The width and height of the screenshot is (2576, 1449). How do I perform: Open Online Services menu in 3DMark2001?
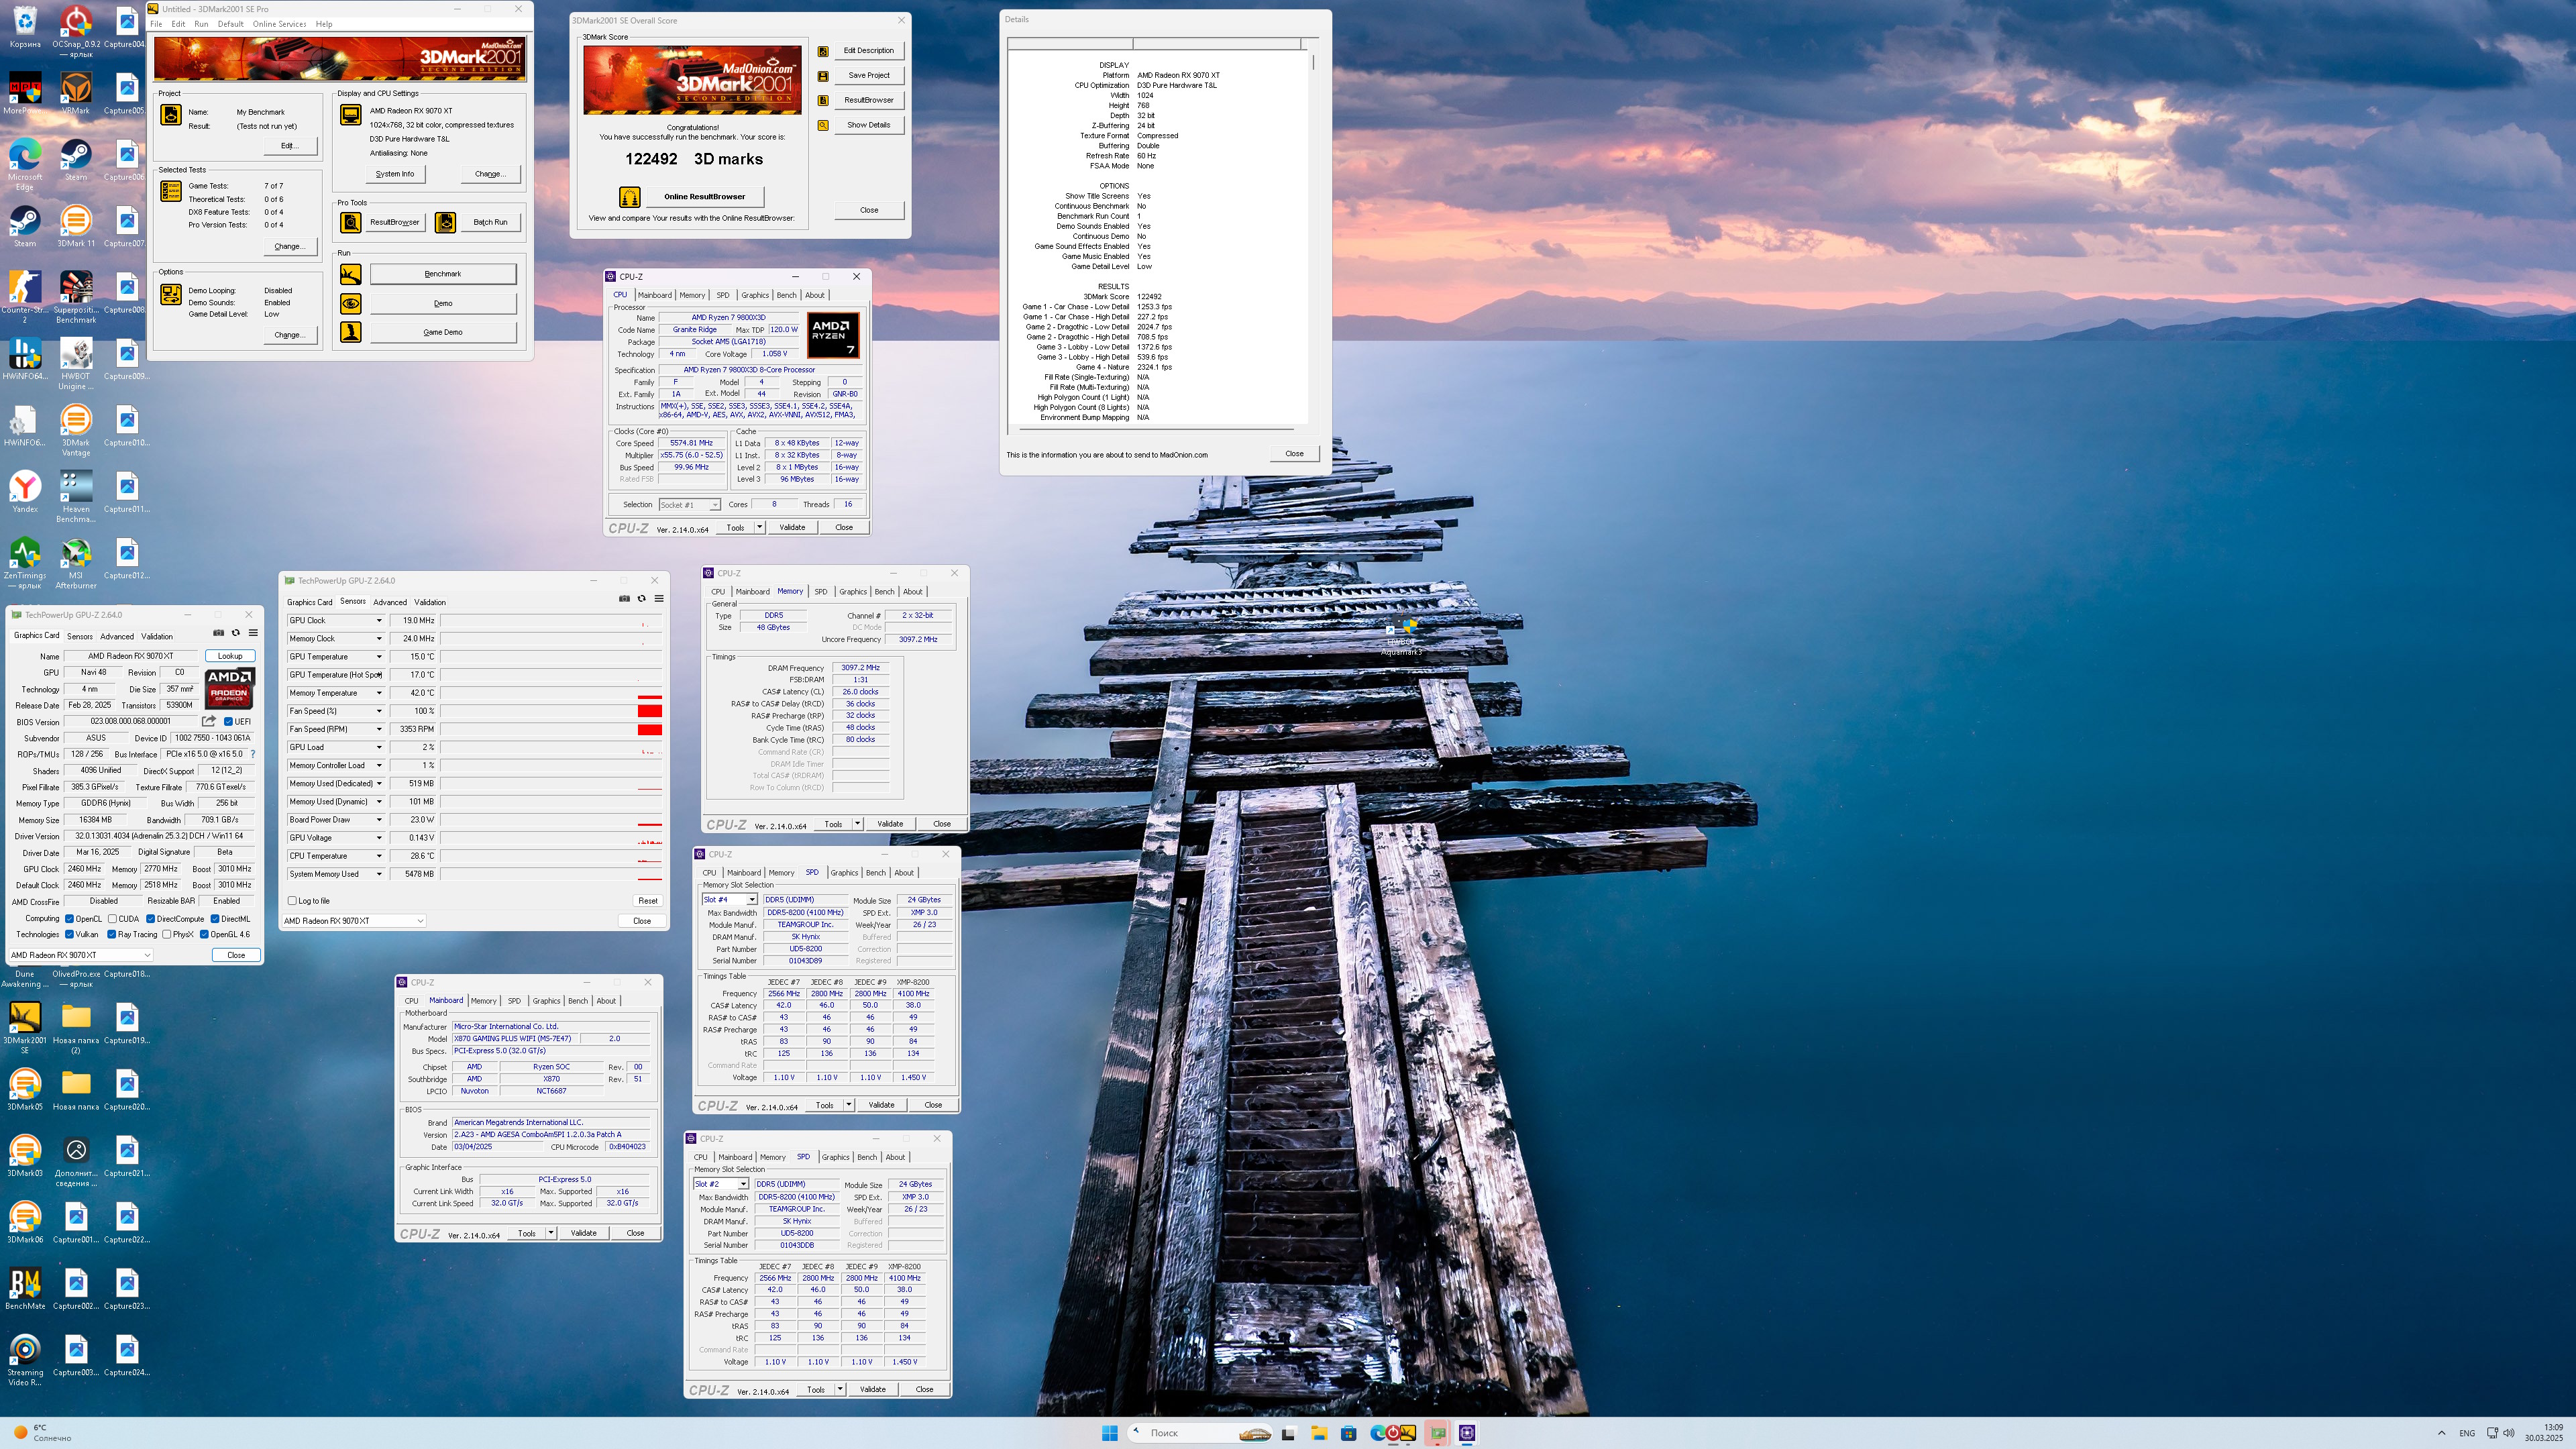[x=279, y=24]
